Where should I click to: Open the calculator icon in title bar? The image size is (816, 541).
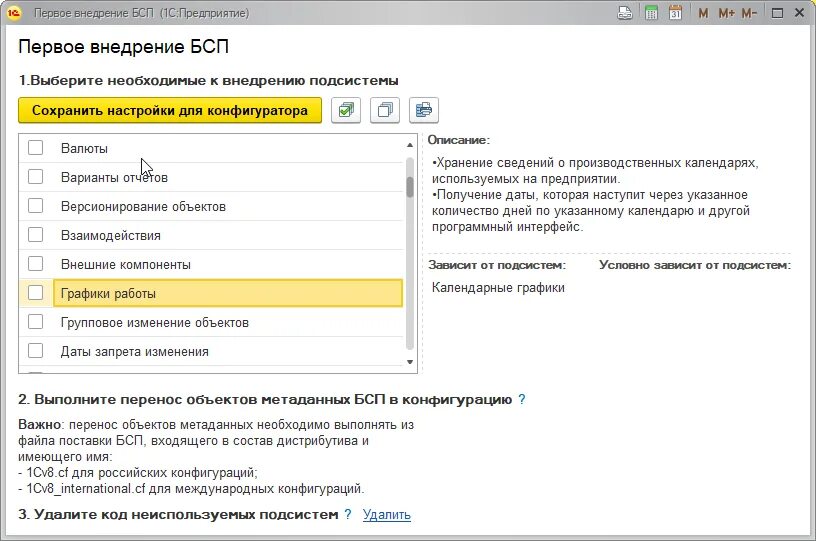[651, 13]
